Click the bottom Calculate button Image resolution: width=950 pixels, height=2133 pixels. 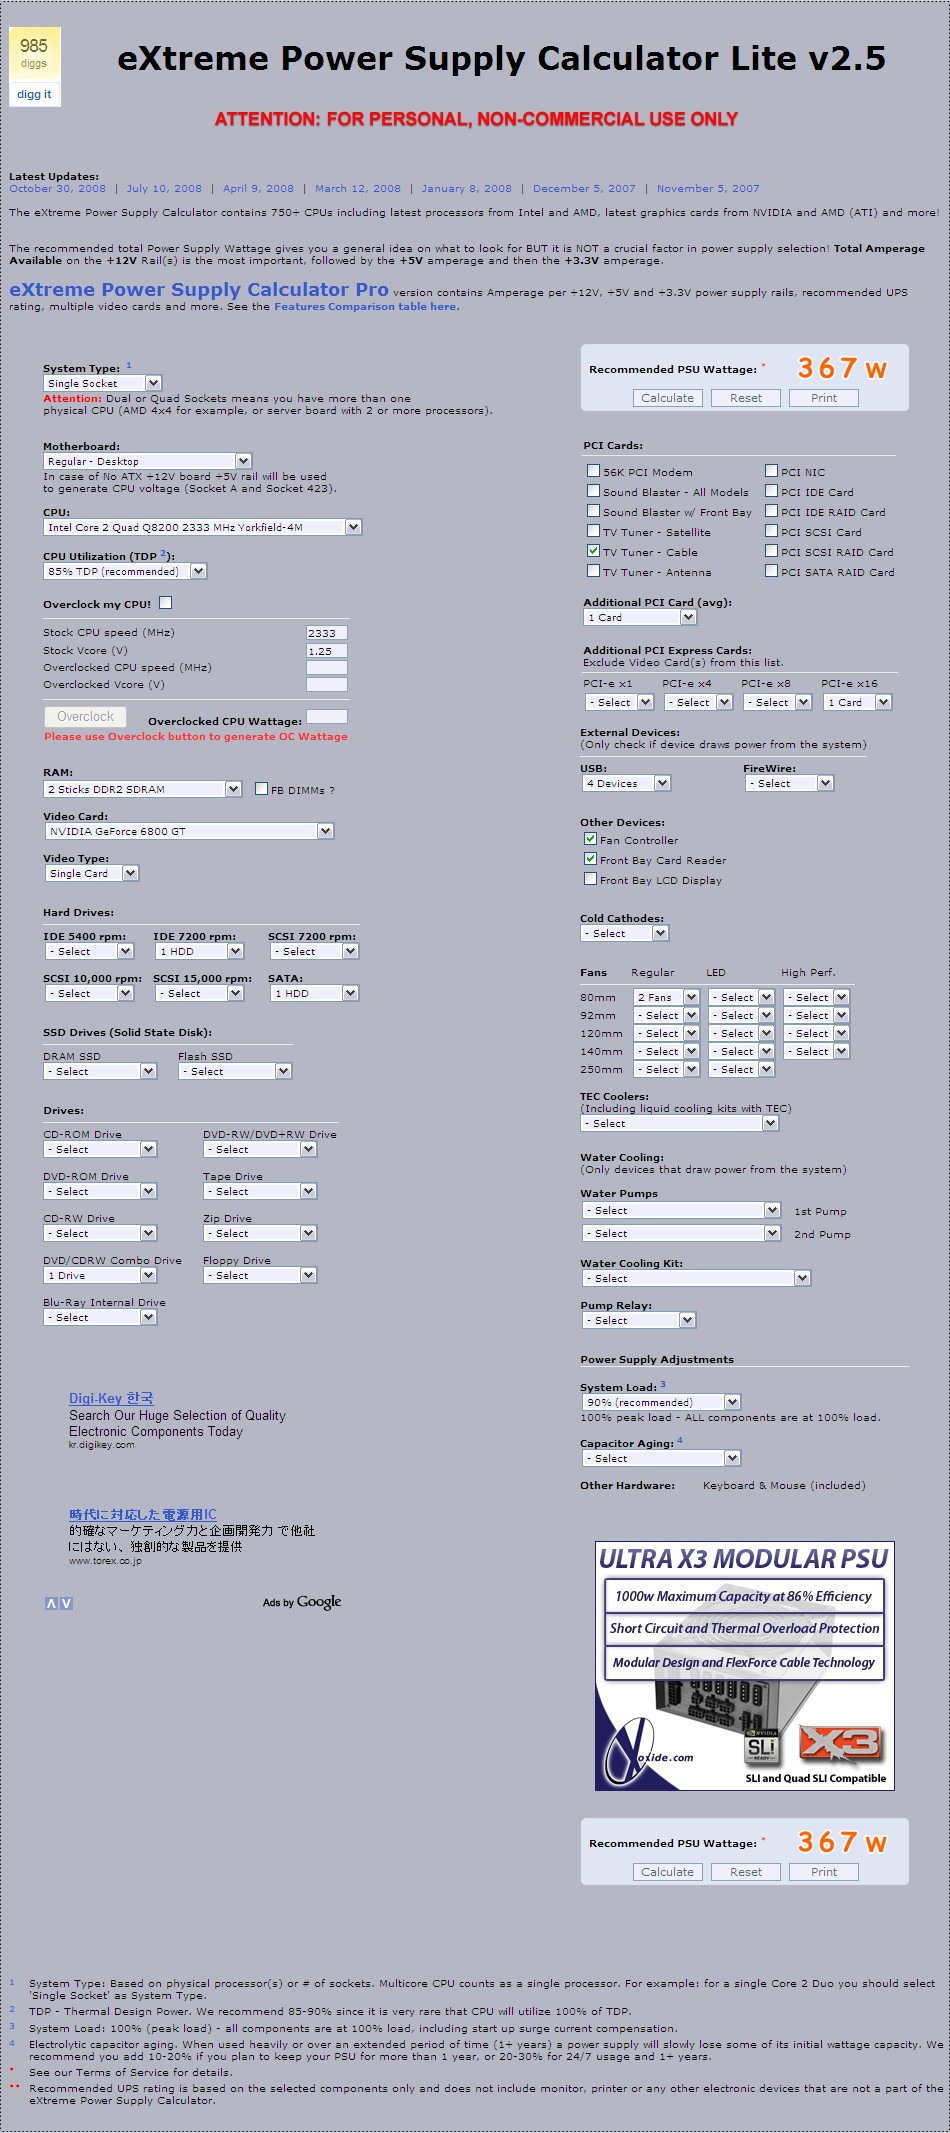click(667, 1872)
